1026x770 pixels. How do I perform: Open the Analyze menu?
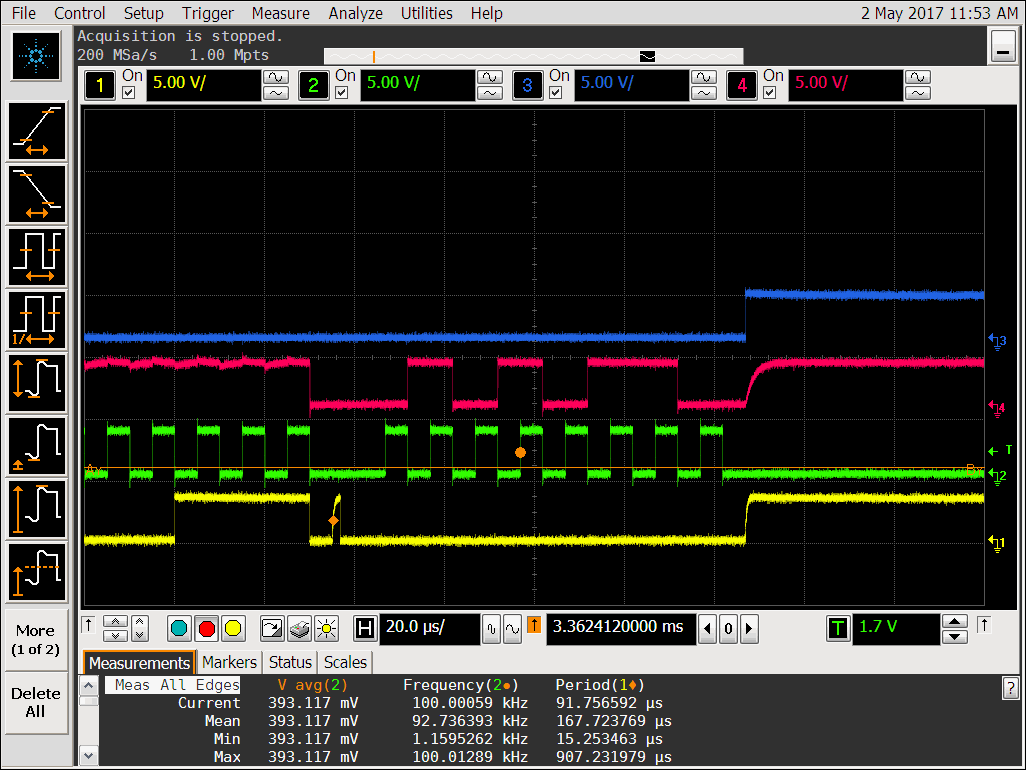pyautogui.click(x=356, y=13)
